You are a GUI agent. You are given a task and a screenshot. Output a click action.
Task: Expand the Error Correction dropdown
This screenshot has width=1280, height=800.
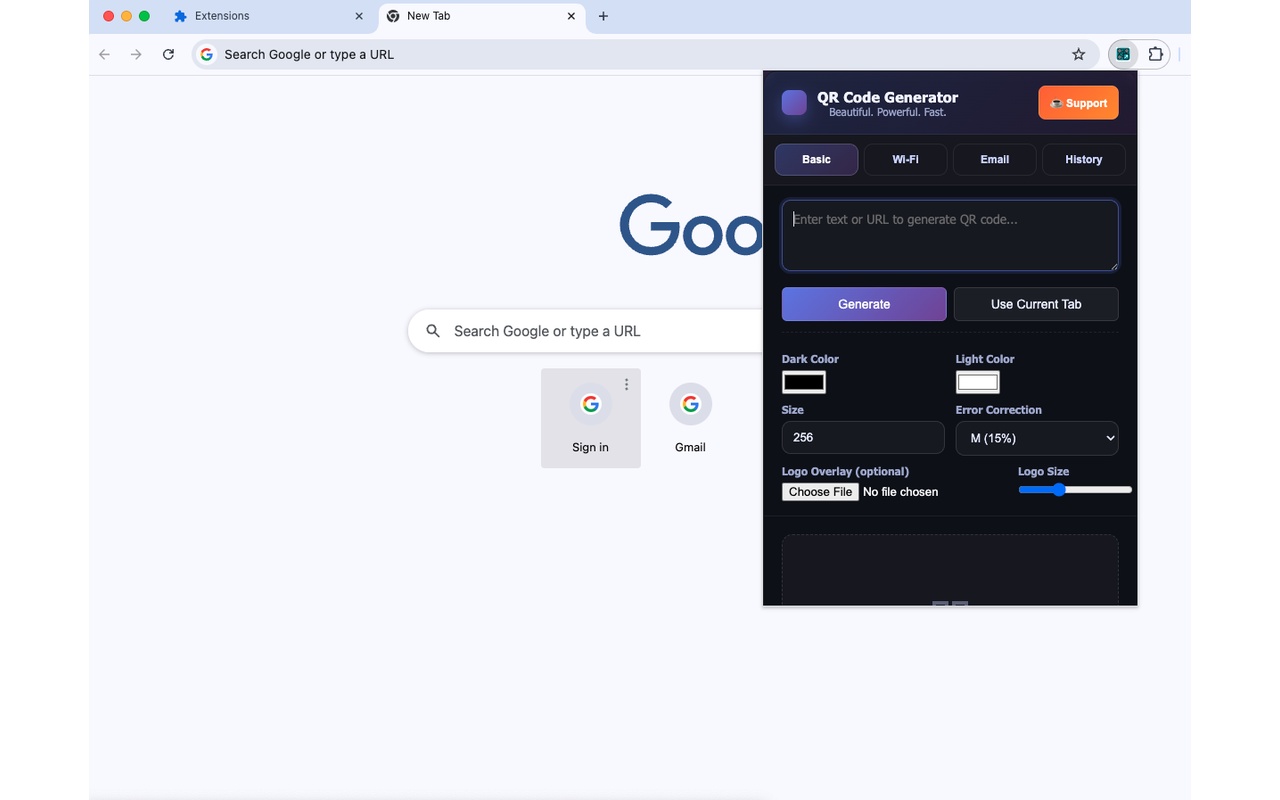(1037, 438)
